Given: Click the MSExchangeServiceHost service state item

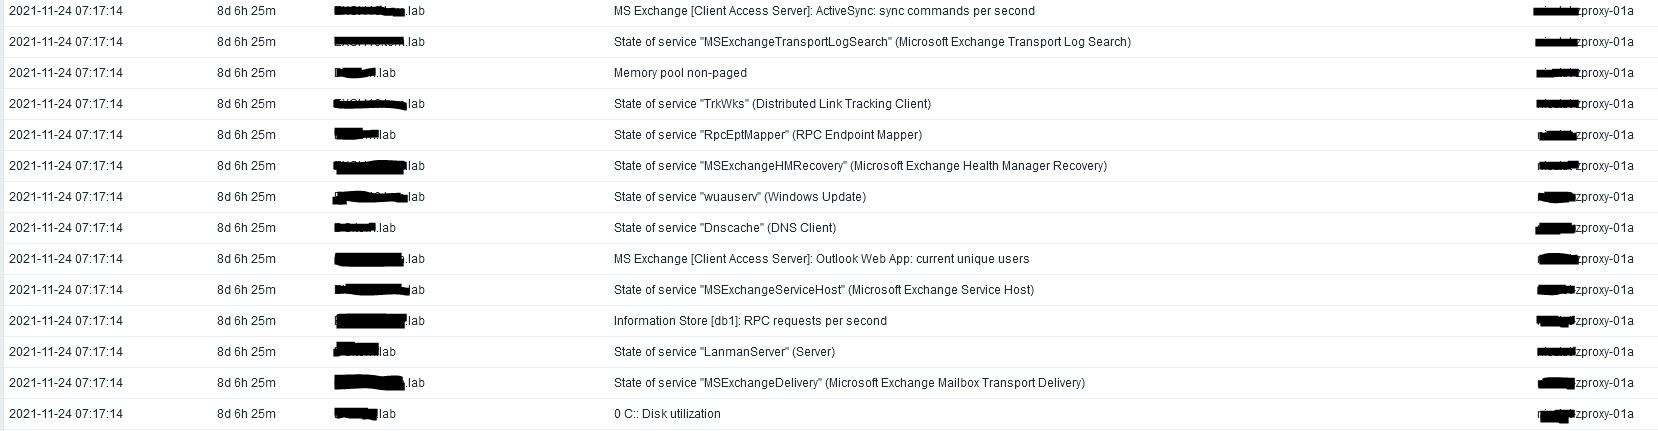Looking at the screenshot, I should (x=823, y=290).
